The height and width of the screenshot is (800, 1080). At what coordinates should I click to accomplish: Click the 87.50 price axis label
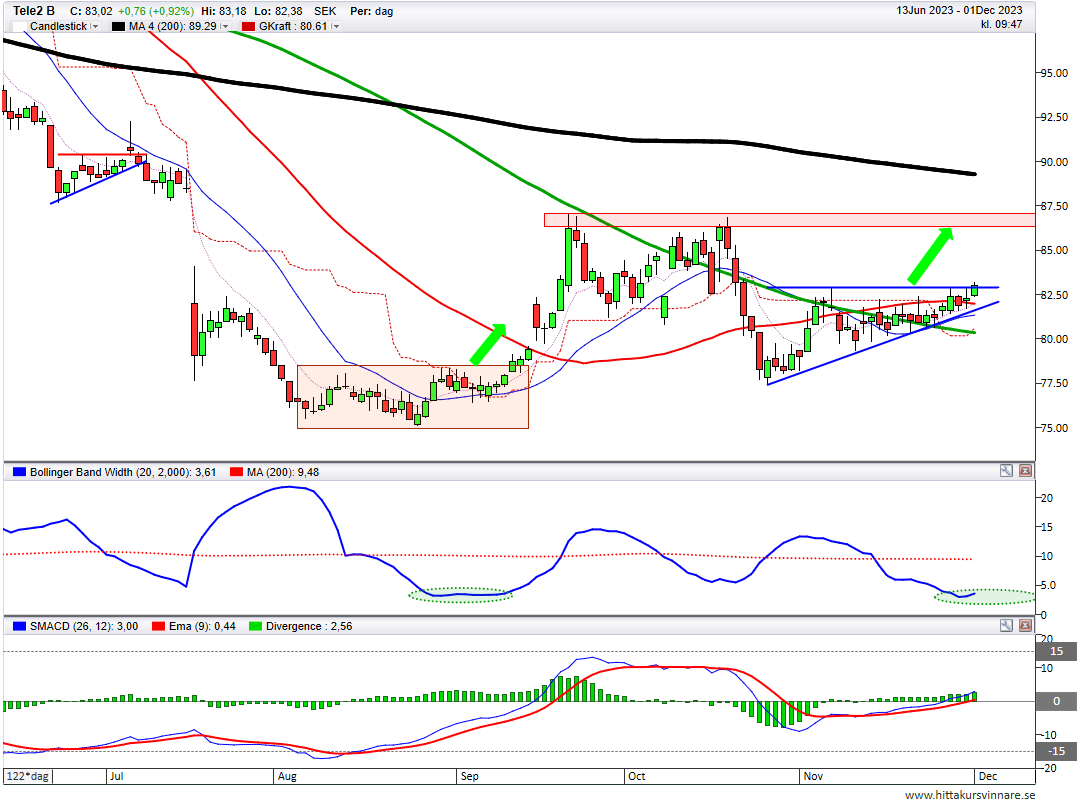coord(1055,206)
